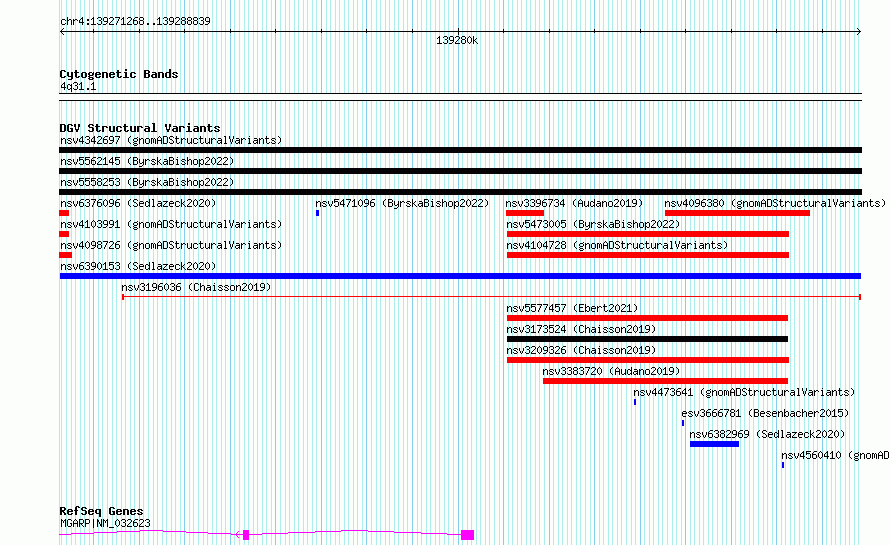
Task: Select the 4q31.1 band label
Action: point(78,87)
